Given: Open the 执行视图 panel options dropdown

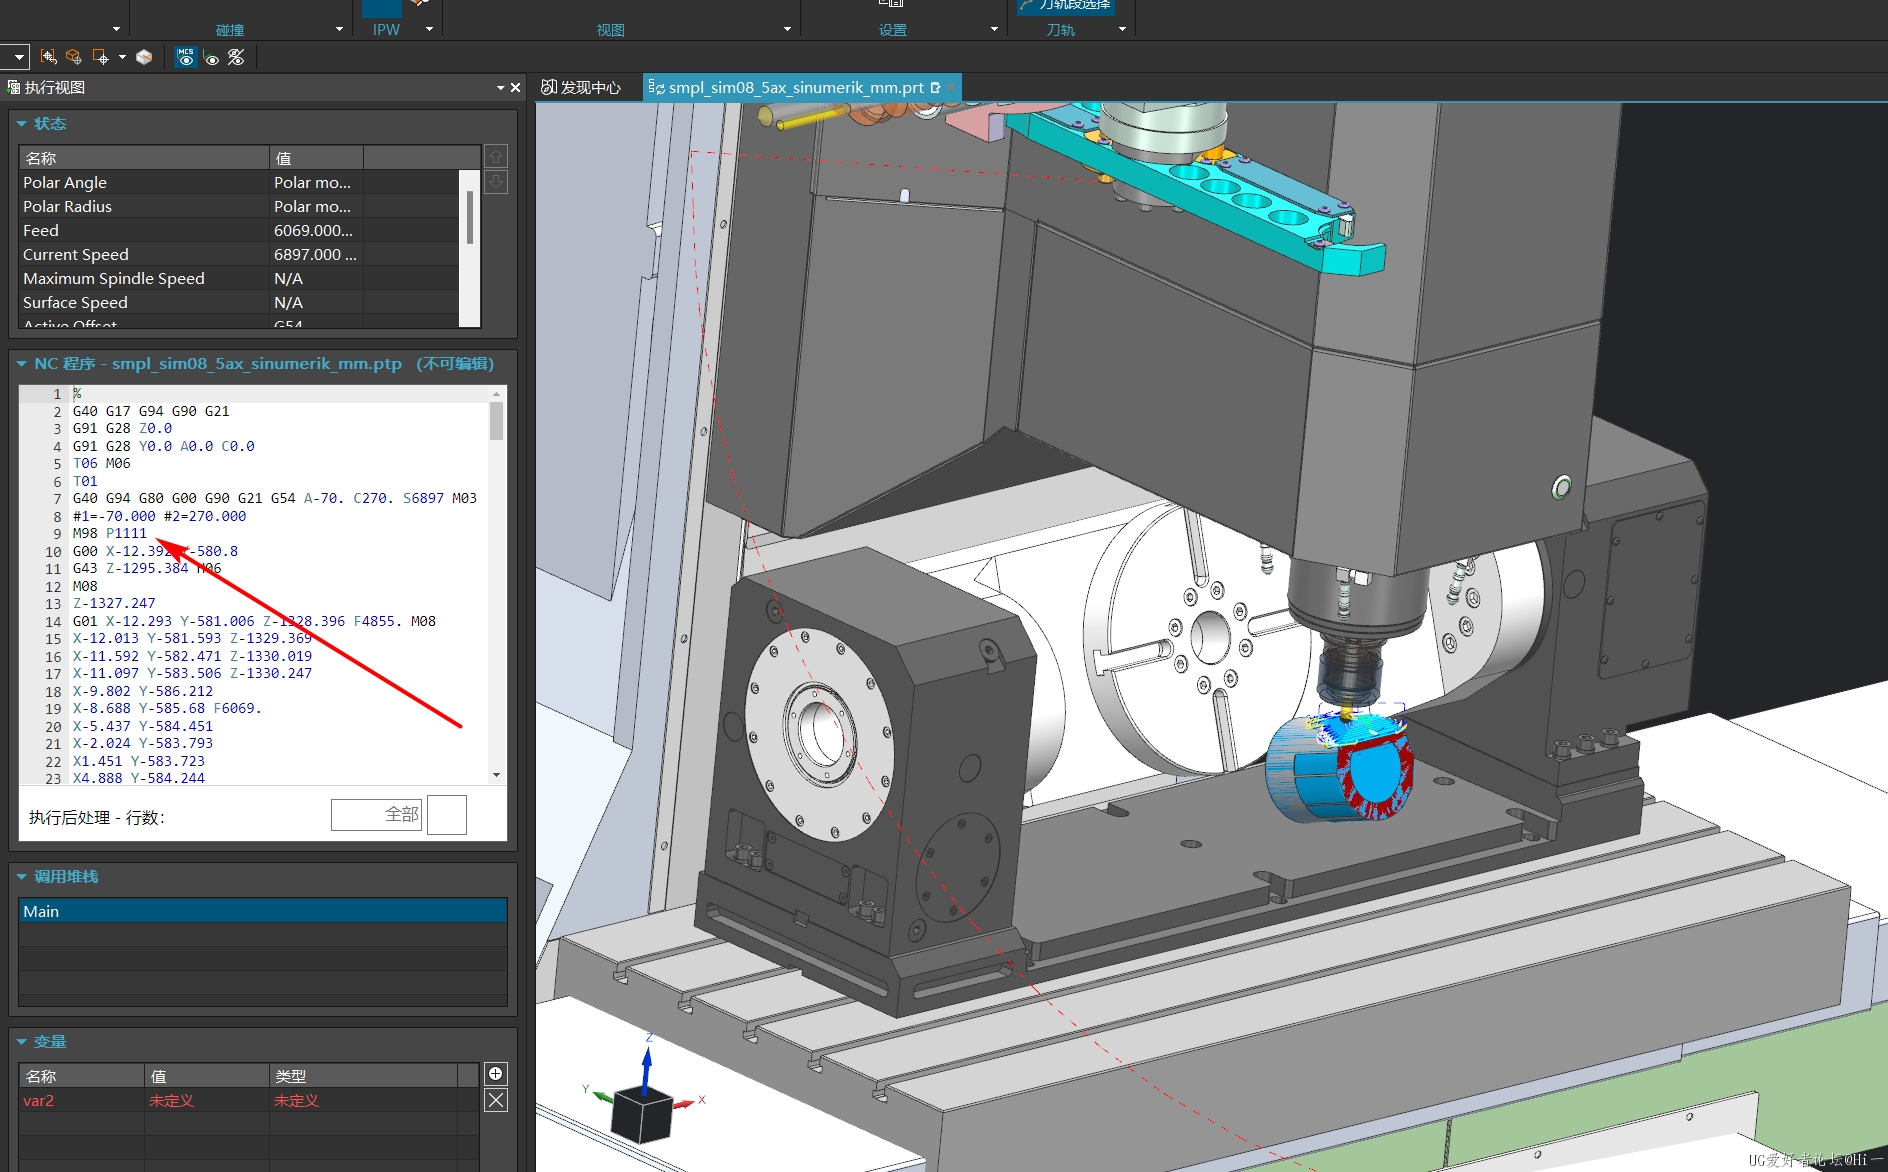Looking at the screenshot, I should point(500,88).
